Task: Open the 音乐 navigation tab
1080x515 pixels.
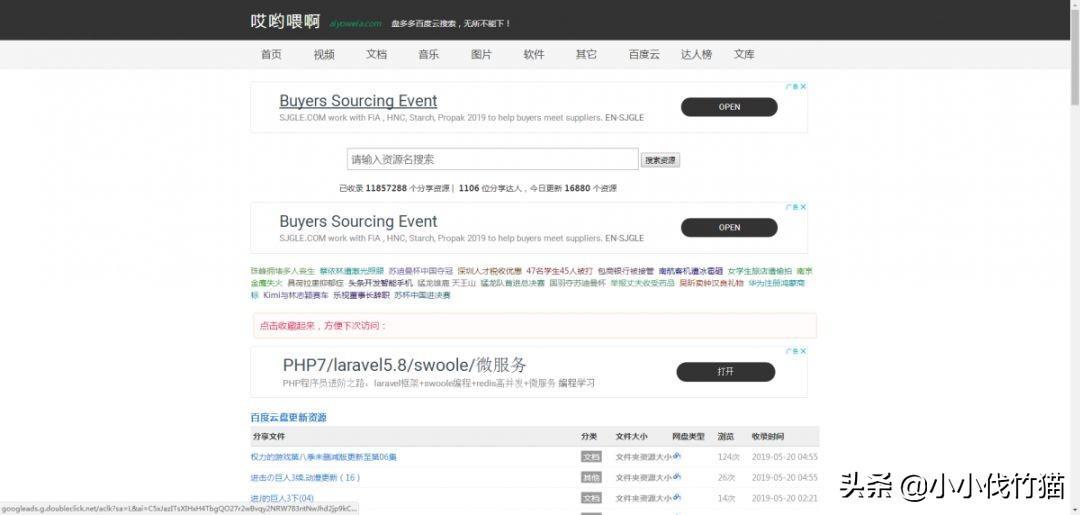Action: [428, 55]
